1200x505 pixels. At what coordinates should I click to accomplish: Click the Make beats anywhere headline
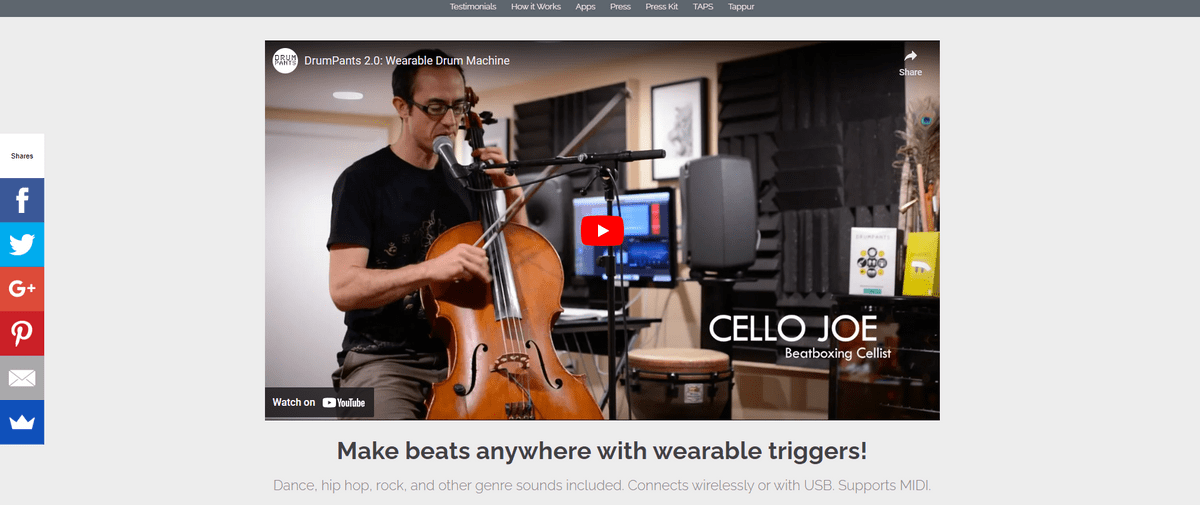point(602,450)
